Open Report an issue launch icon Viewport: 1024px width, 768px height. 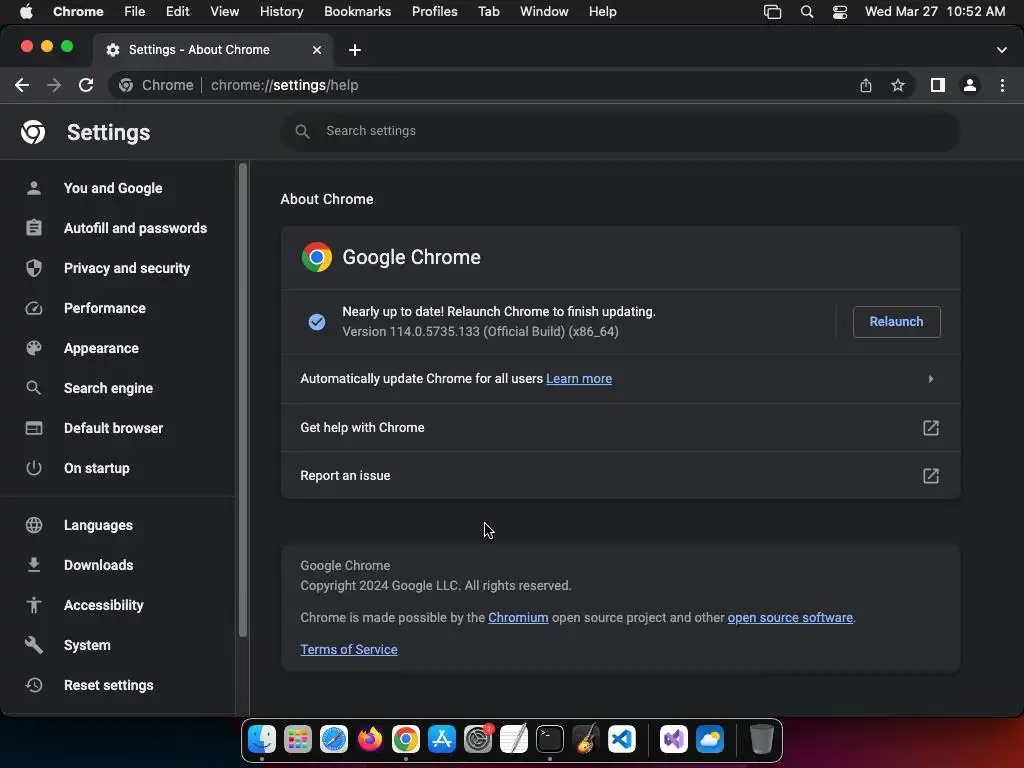931,475
